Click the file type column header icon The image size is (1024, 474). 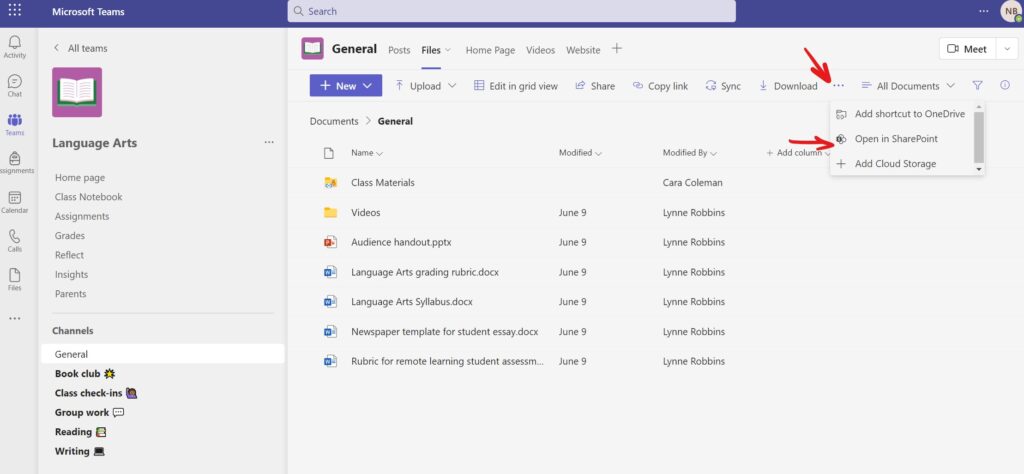pos(329,153)
